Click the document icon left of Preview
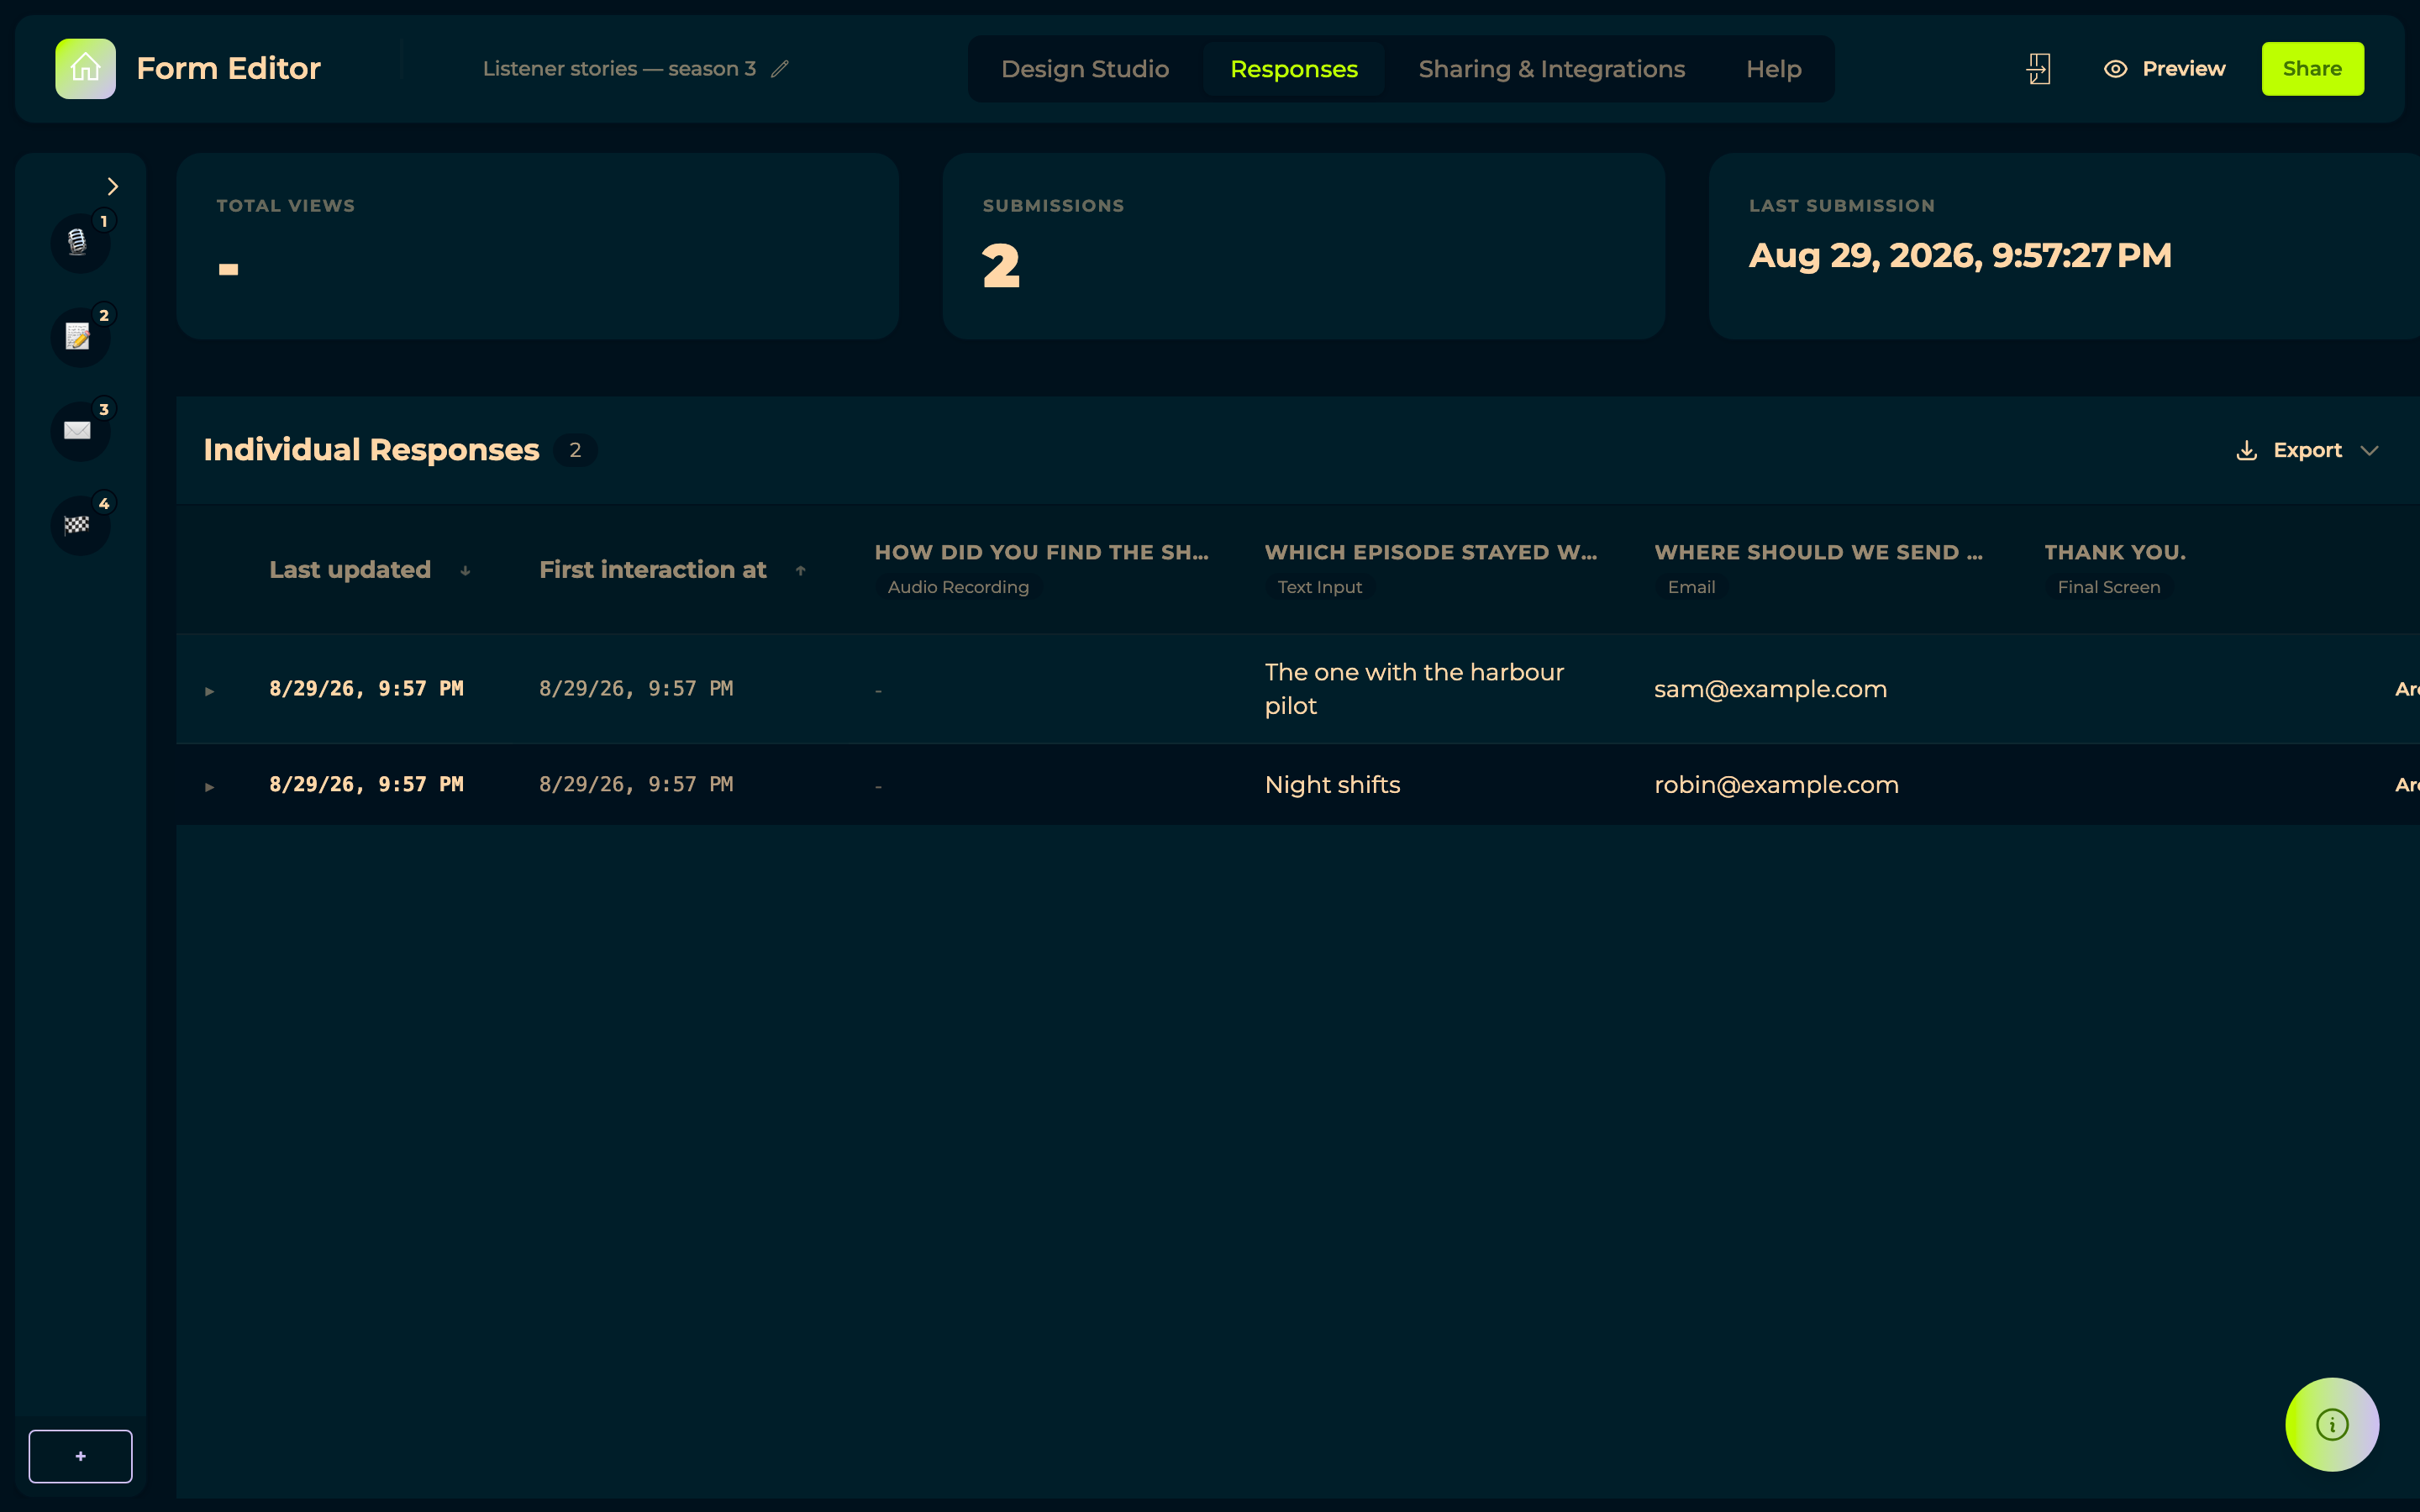Screen dimensions: 2420x1512 (x=2039, y=69)
